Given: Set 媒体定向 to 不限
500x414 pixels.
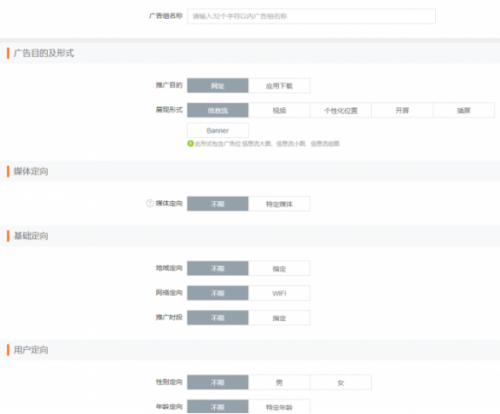Looking at the screenshot, I should [x=218, y=204].
